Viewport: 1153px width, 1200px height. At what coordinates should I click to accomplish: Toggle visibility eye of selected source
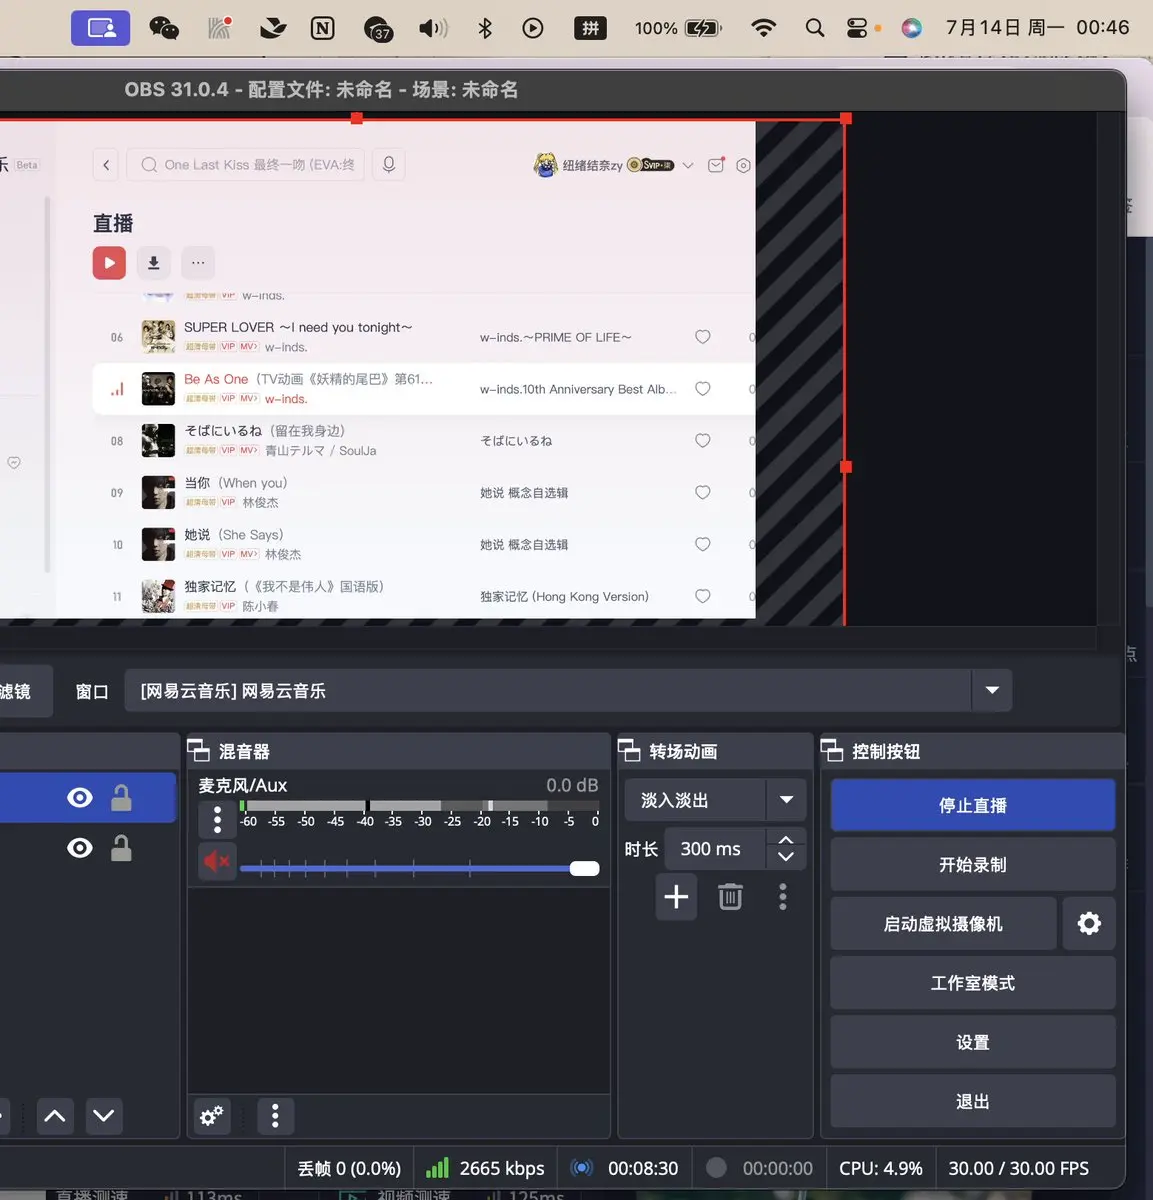80,797
